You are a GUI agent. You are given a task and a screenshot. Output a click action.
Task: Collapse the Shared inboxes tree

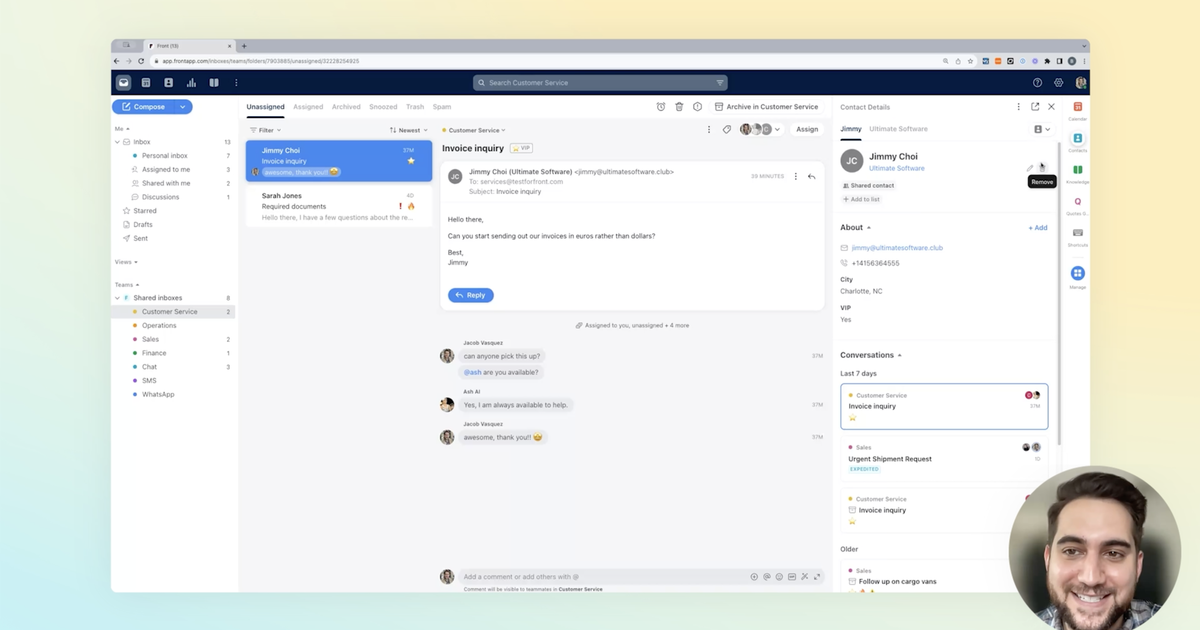pyautogui.click(x=117, y=298)
